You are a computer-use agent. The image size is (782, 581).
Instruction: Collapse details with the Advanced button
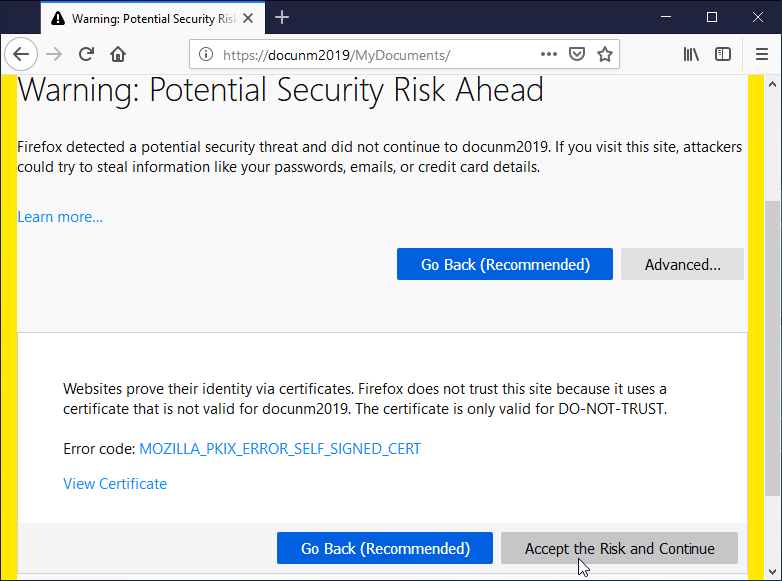point(682,265)
